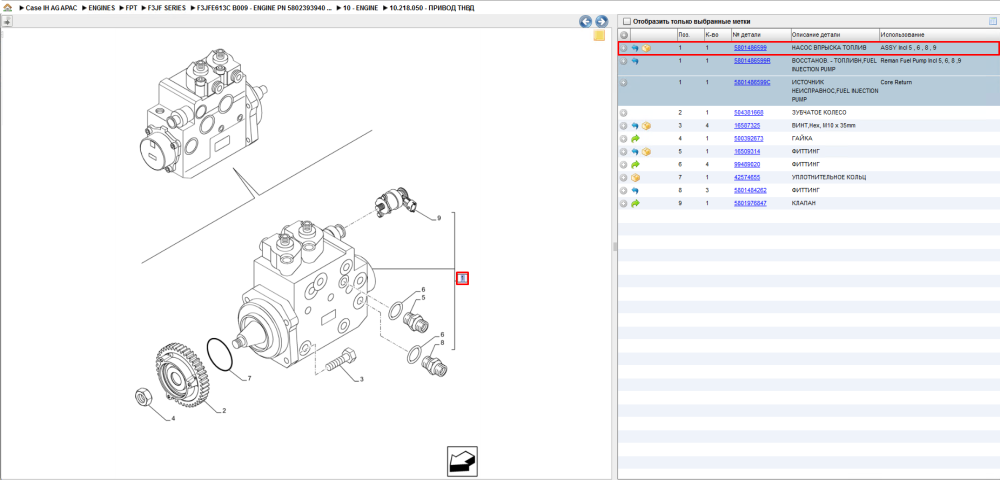The width and height of the screenshot is (1000, 480).
Task: Select 'Reman Fuel Pump Incl 5, 6, 8 ,9' text
Action: pos(921,61)
